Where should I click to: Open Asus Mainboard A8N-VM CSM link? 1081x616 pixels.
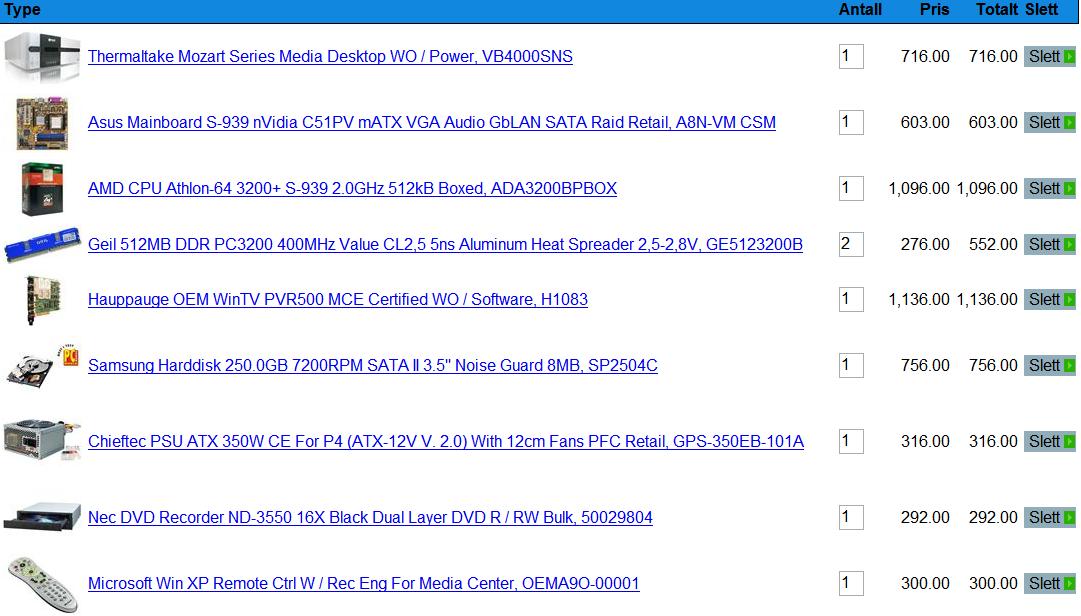pos(432,123)
